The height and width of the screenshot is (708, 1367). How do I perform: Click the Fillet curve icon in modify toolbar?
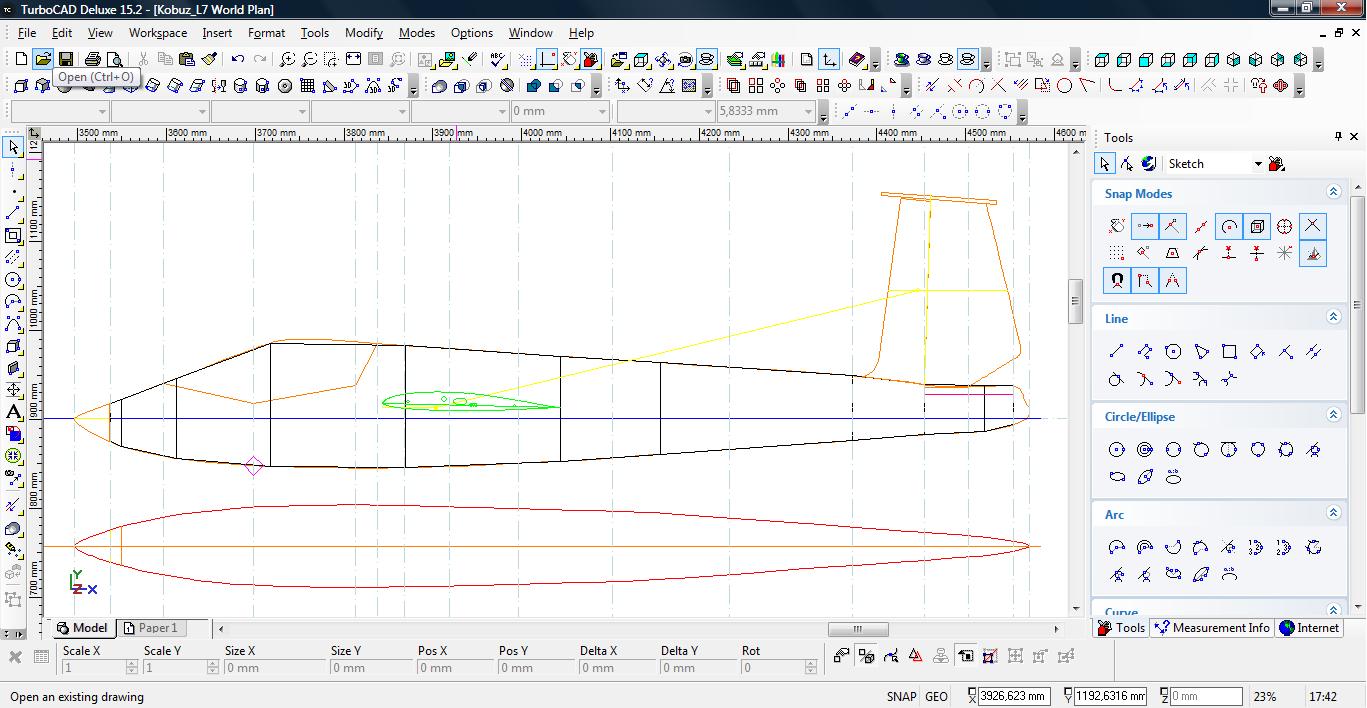1114,86
